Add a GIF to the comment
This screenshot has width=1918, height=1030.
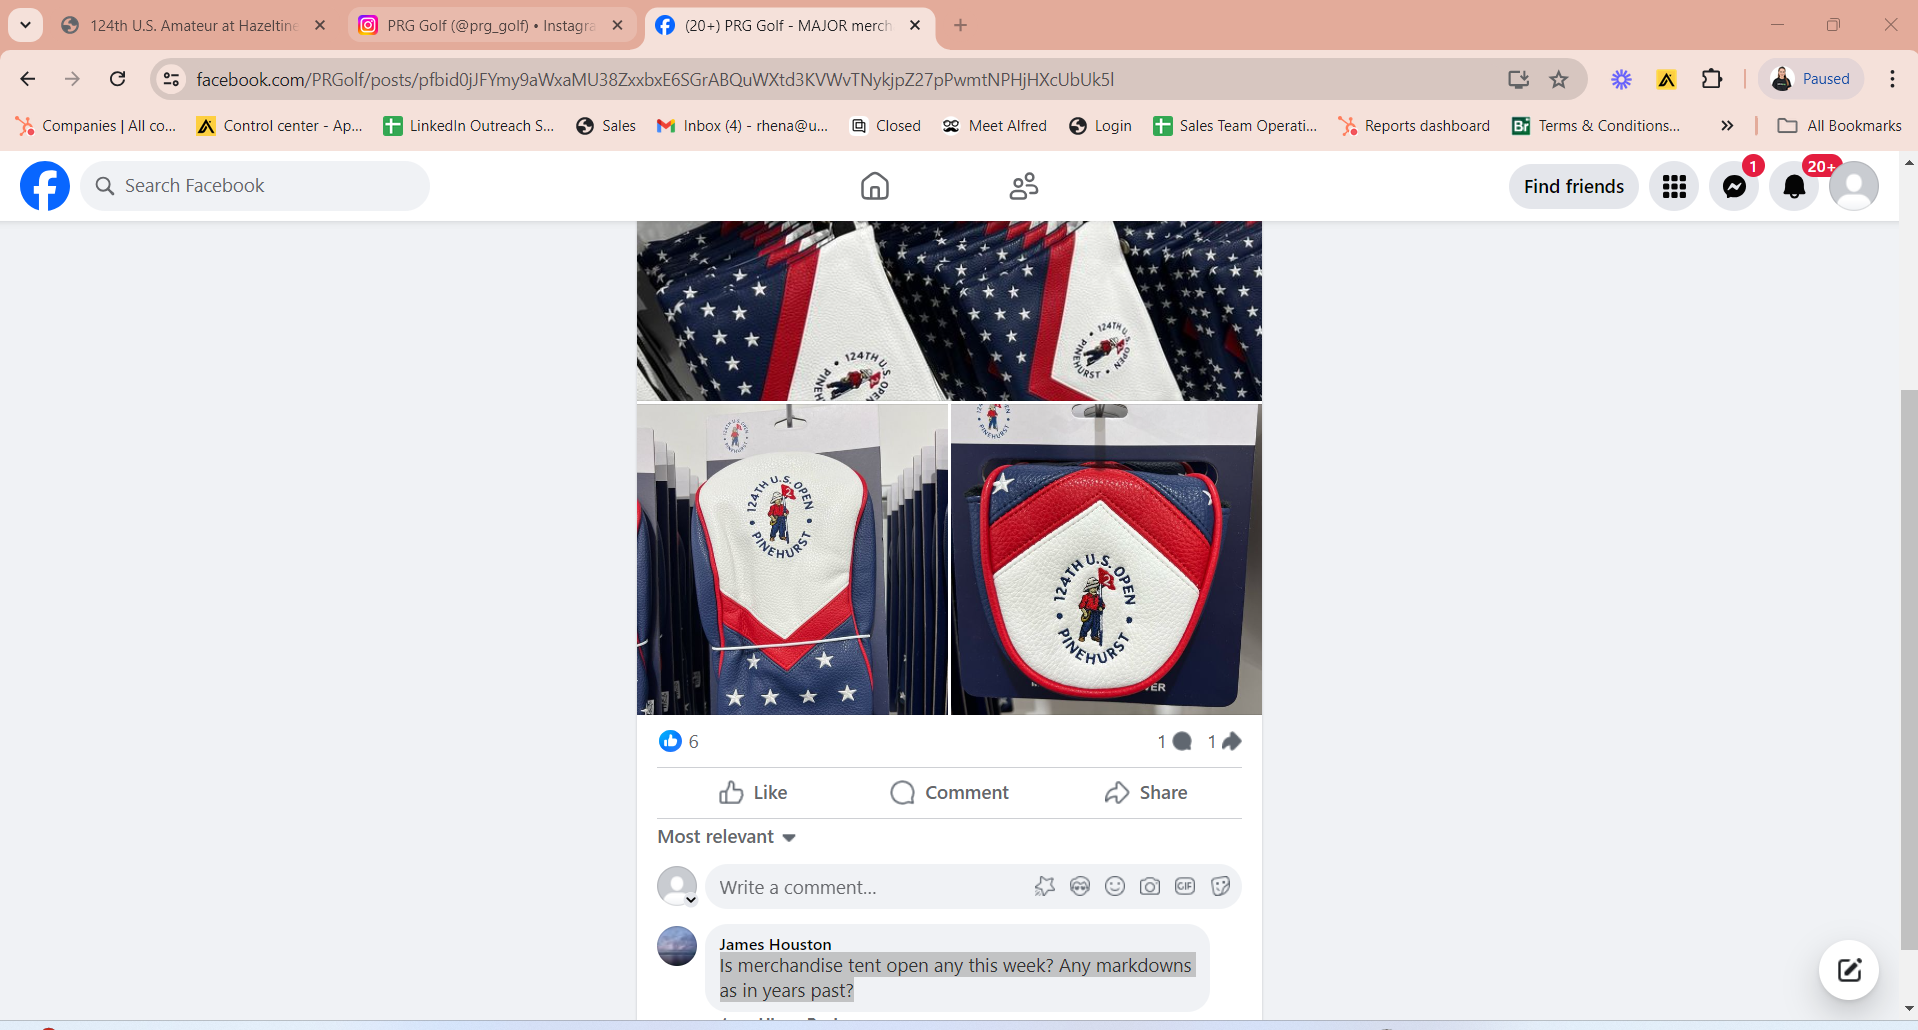coord(1185,886)
